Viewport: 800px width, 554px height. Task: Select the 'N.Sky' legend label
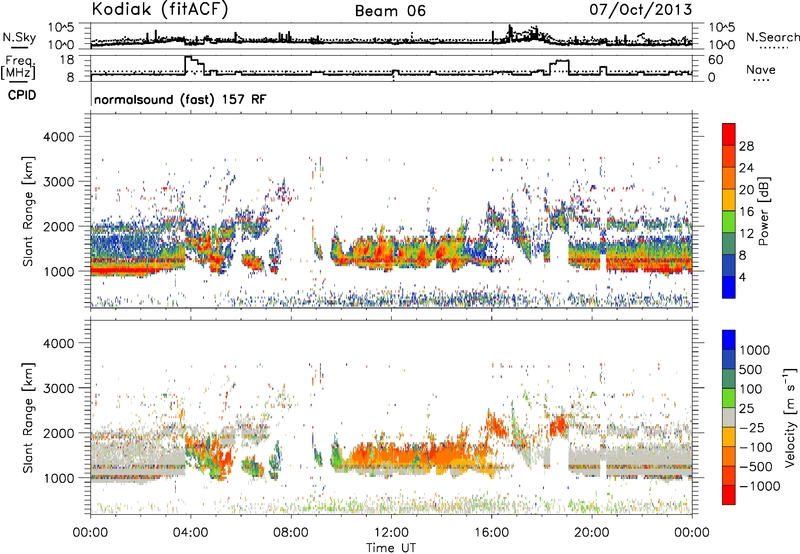pos(19,37)
